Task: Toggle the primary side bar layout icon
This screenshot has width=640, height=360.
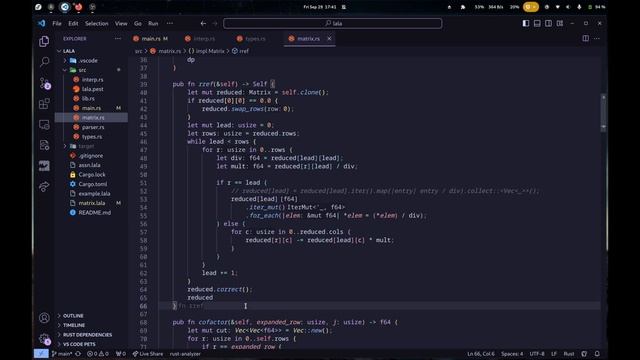Action: (x=526, y=23)
